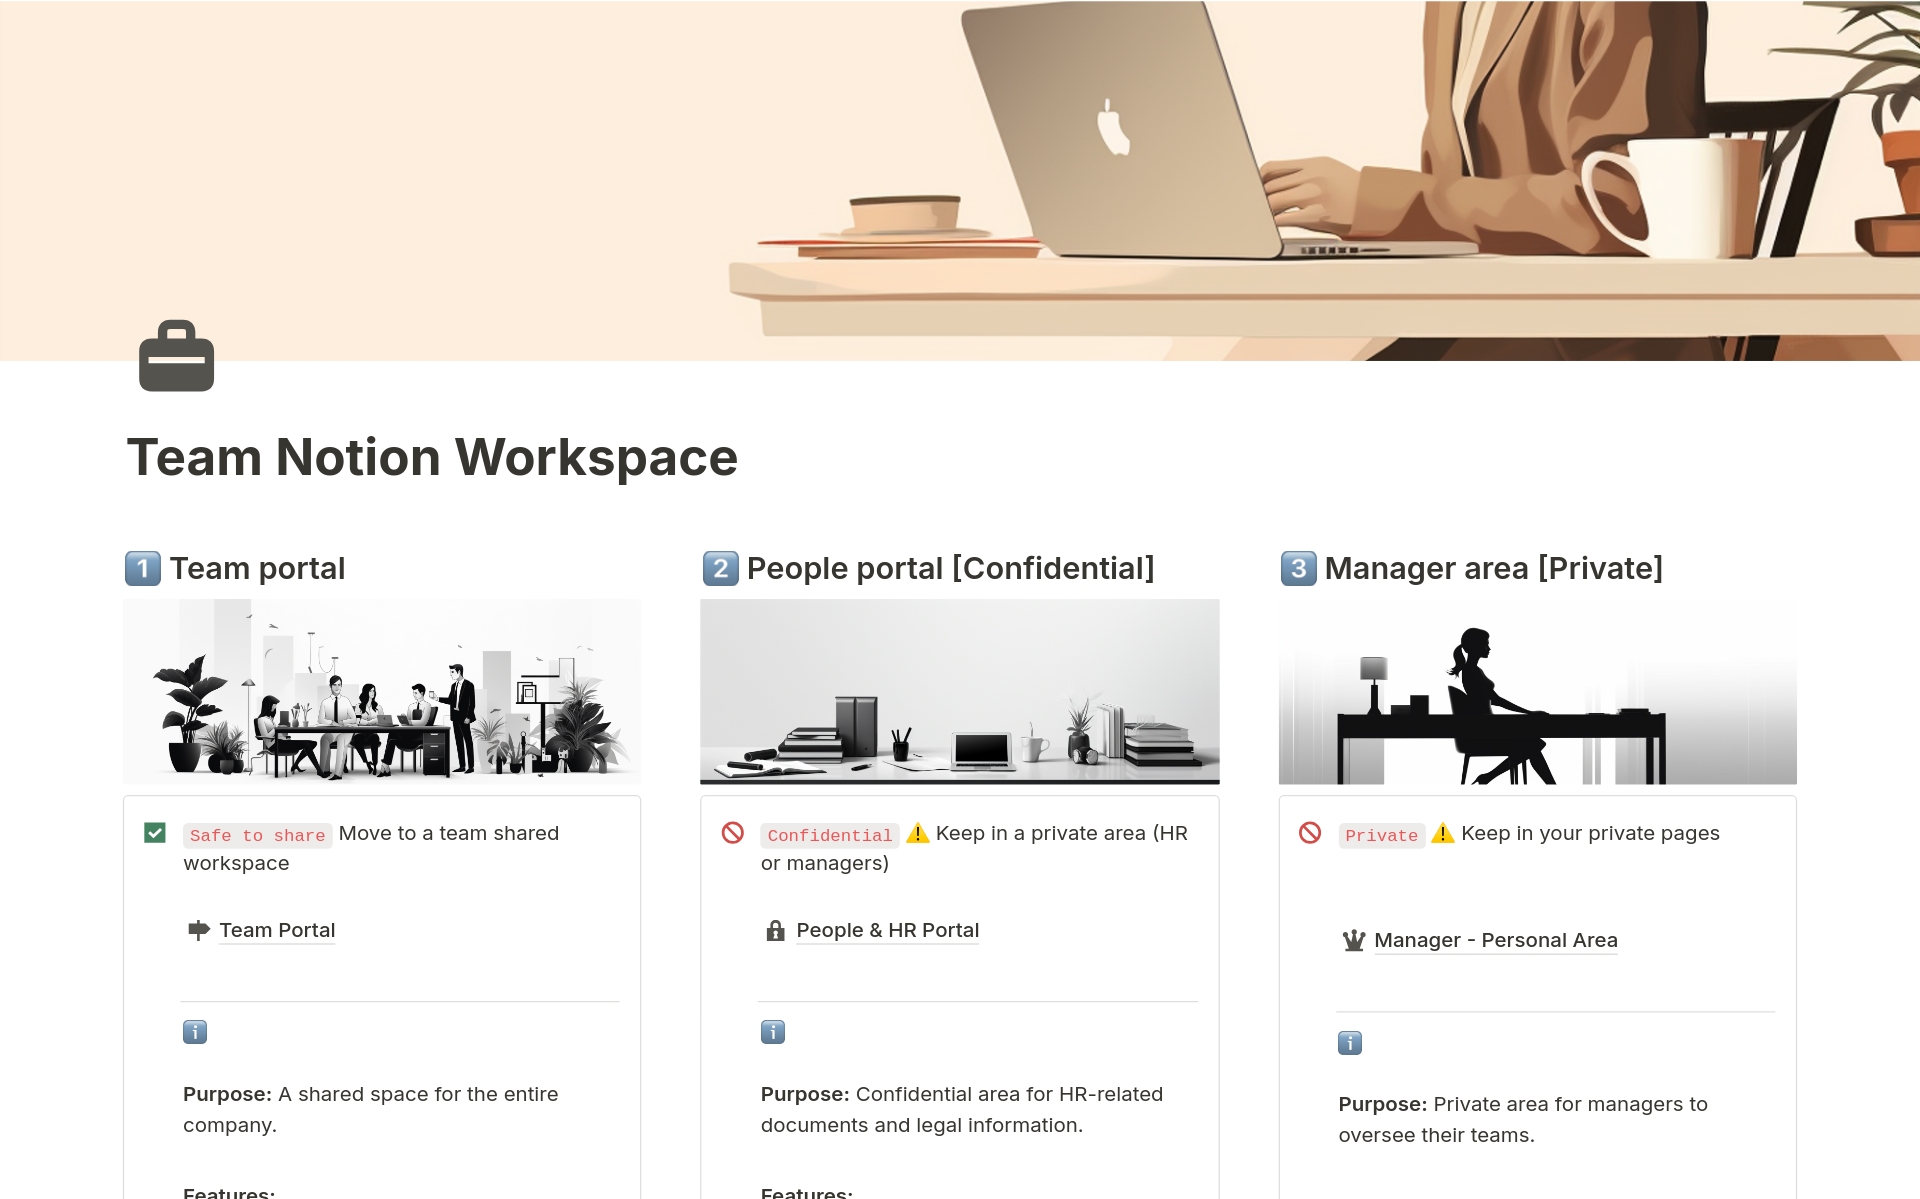Click the info icon under Team portal section
The height and width of the screenshot is (1199, 1920).
point(195,1032)
